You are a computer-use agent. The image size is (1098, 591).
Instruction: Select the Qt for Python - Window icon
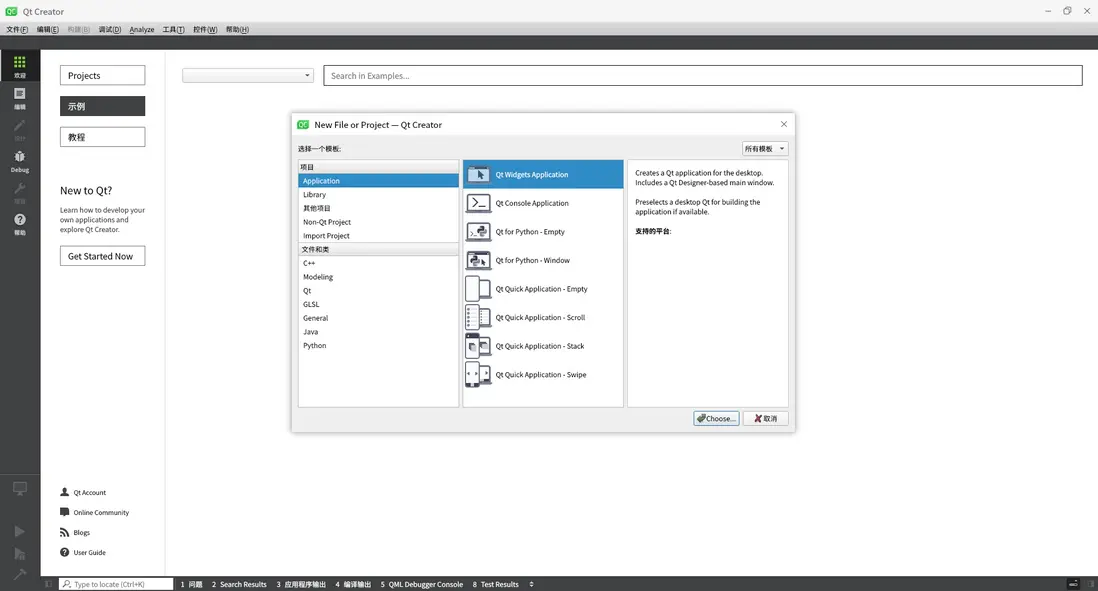pyautogui.click(x=478, y=260)
